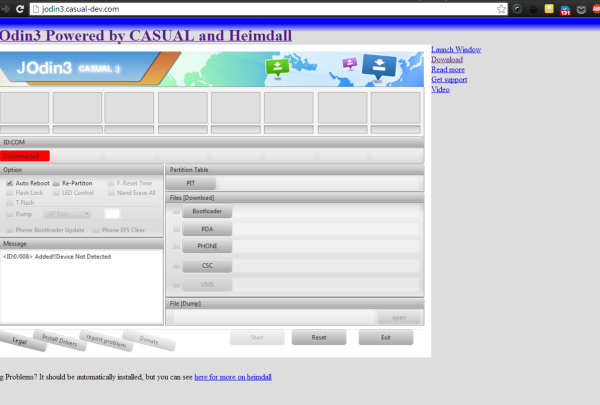The height and width of the screenshot is (405, 600).
Task: Click the Message panel header
Action: pos(82,244)
